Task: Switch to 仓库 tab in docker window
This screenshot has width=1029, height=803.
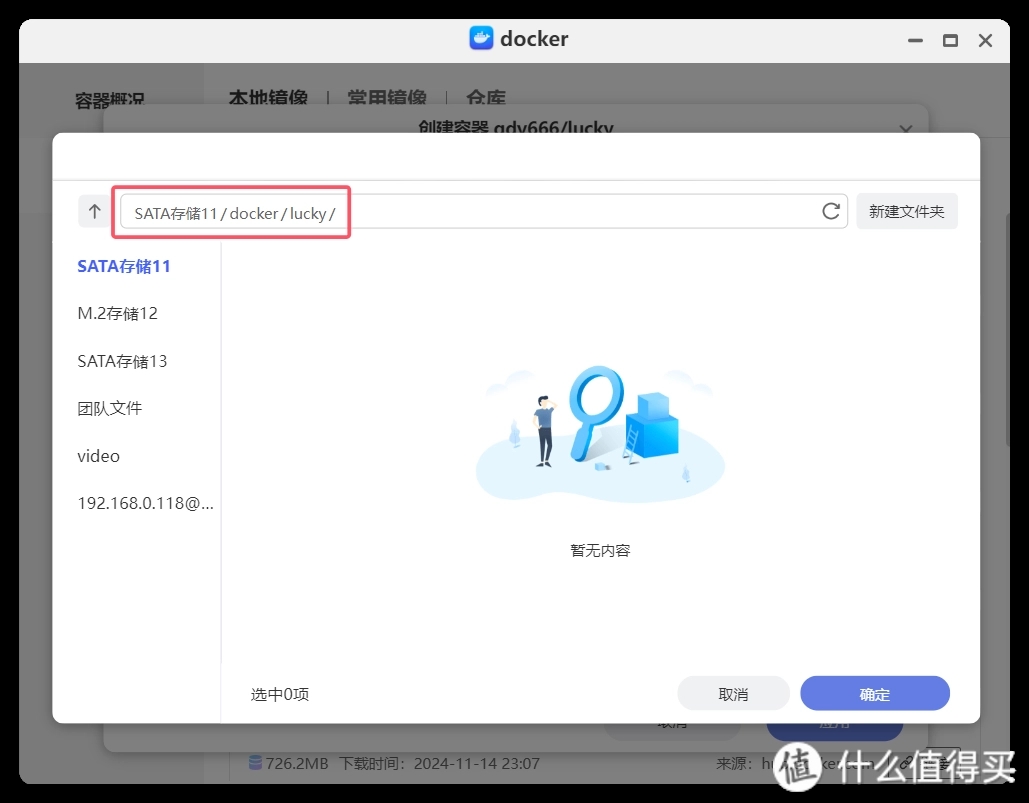Action: (x=486, y=97)
